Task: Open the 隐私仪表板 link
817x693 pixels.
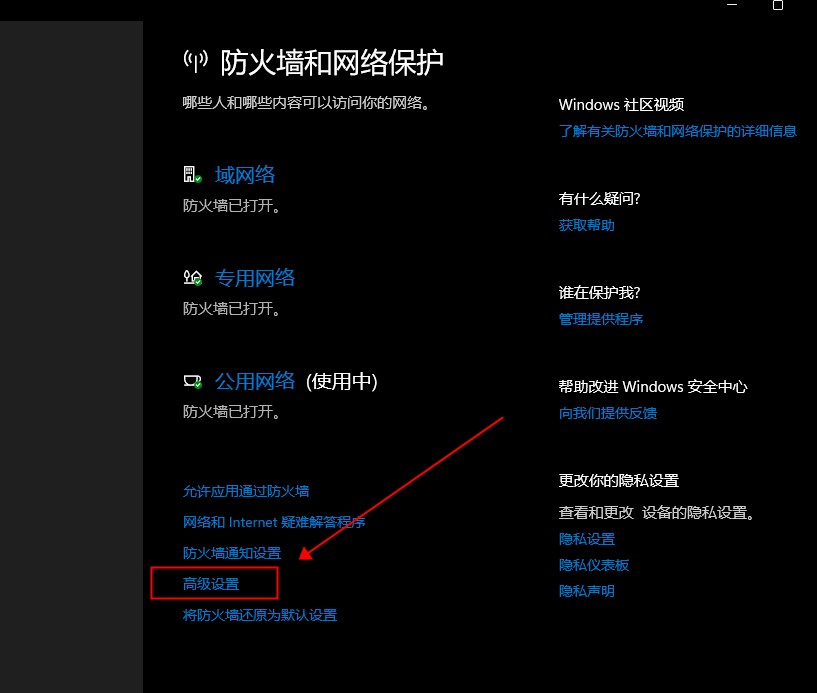Action: tap(594, 565)
